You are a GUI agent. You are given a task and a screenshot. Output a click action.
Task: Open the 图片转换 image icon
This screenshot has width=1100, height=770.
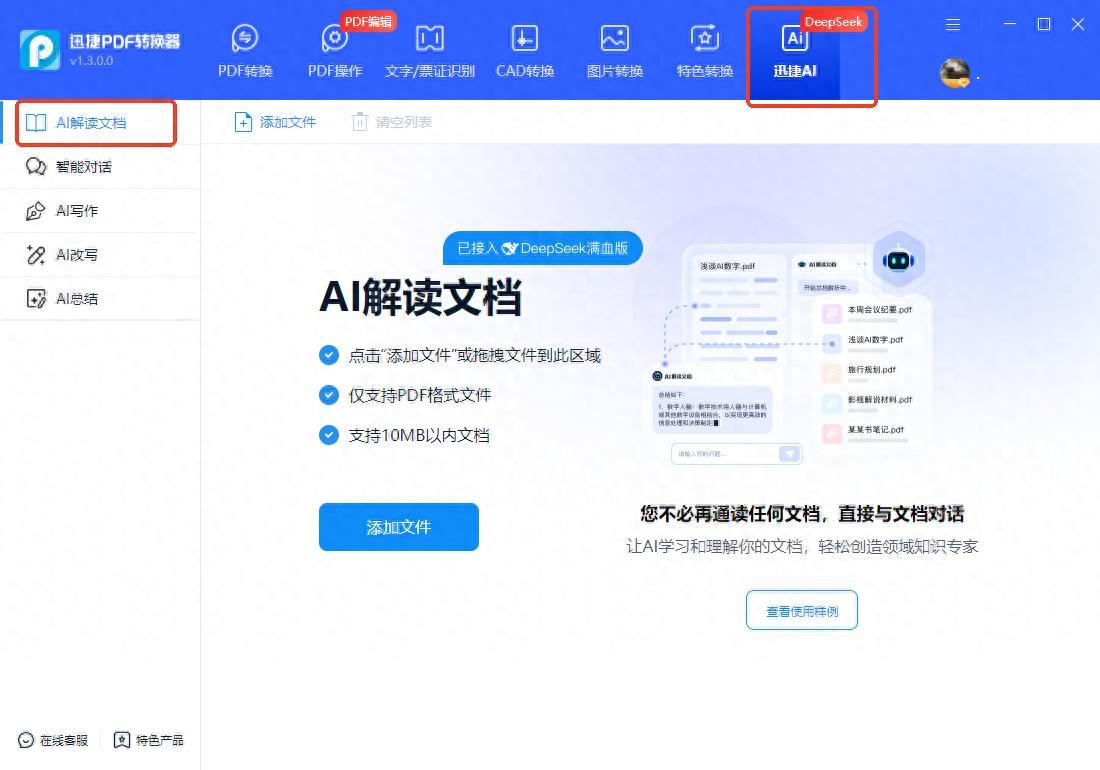615,40
